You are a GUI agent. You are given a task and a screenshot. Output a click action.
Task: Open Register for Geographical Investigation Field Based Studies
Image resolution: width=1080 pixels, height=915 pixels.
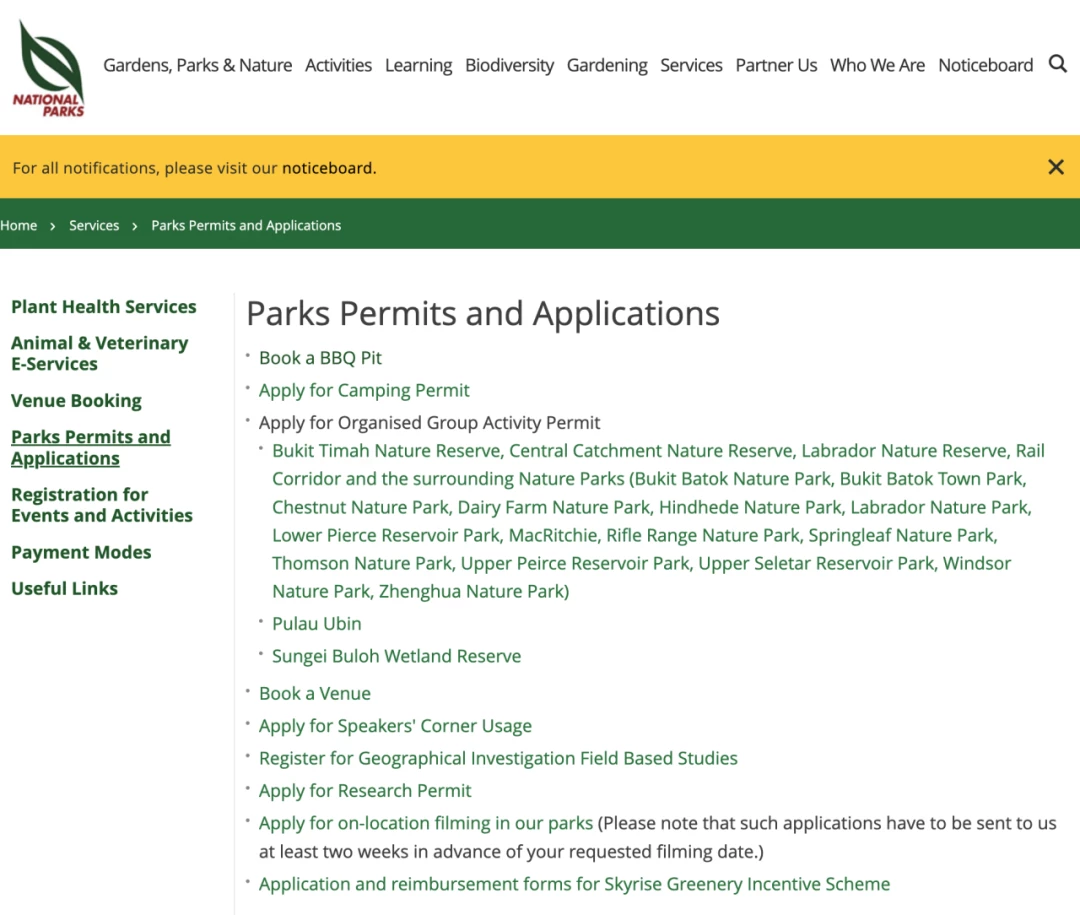pyautogui.click(x=498, y=759)
